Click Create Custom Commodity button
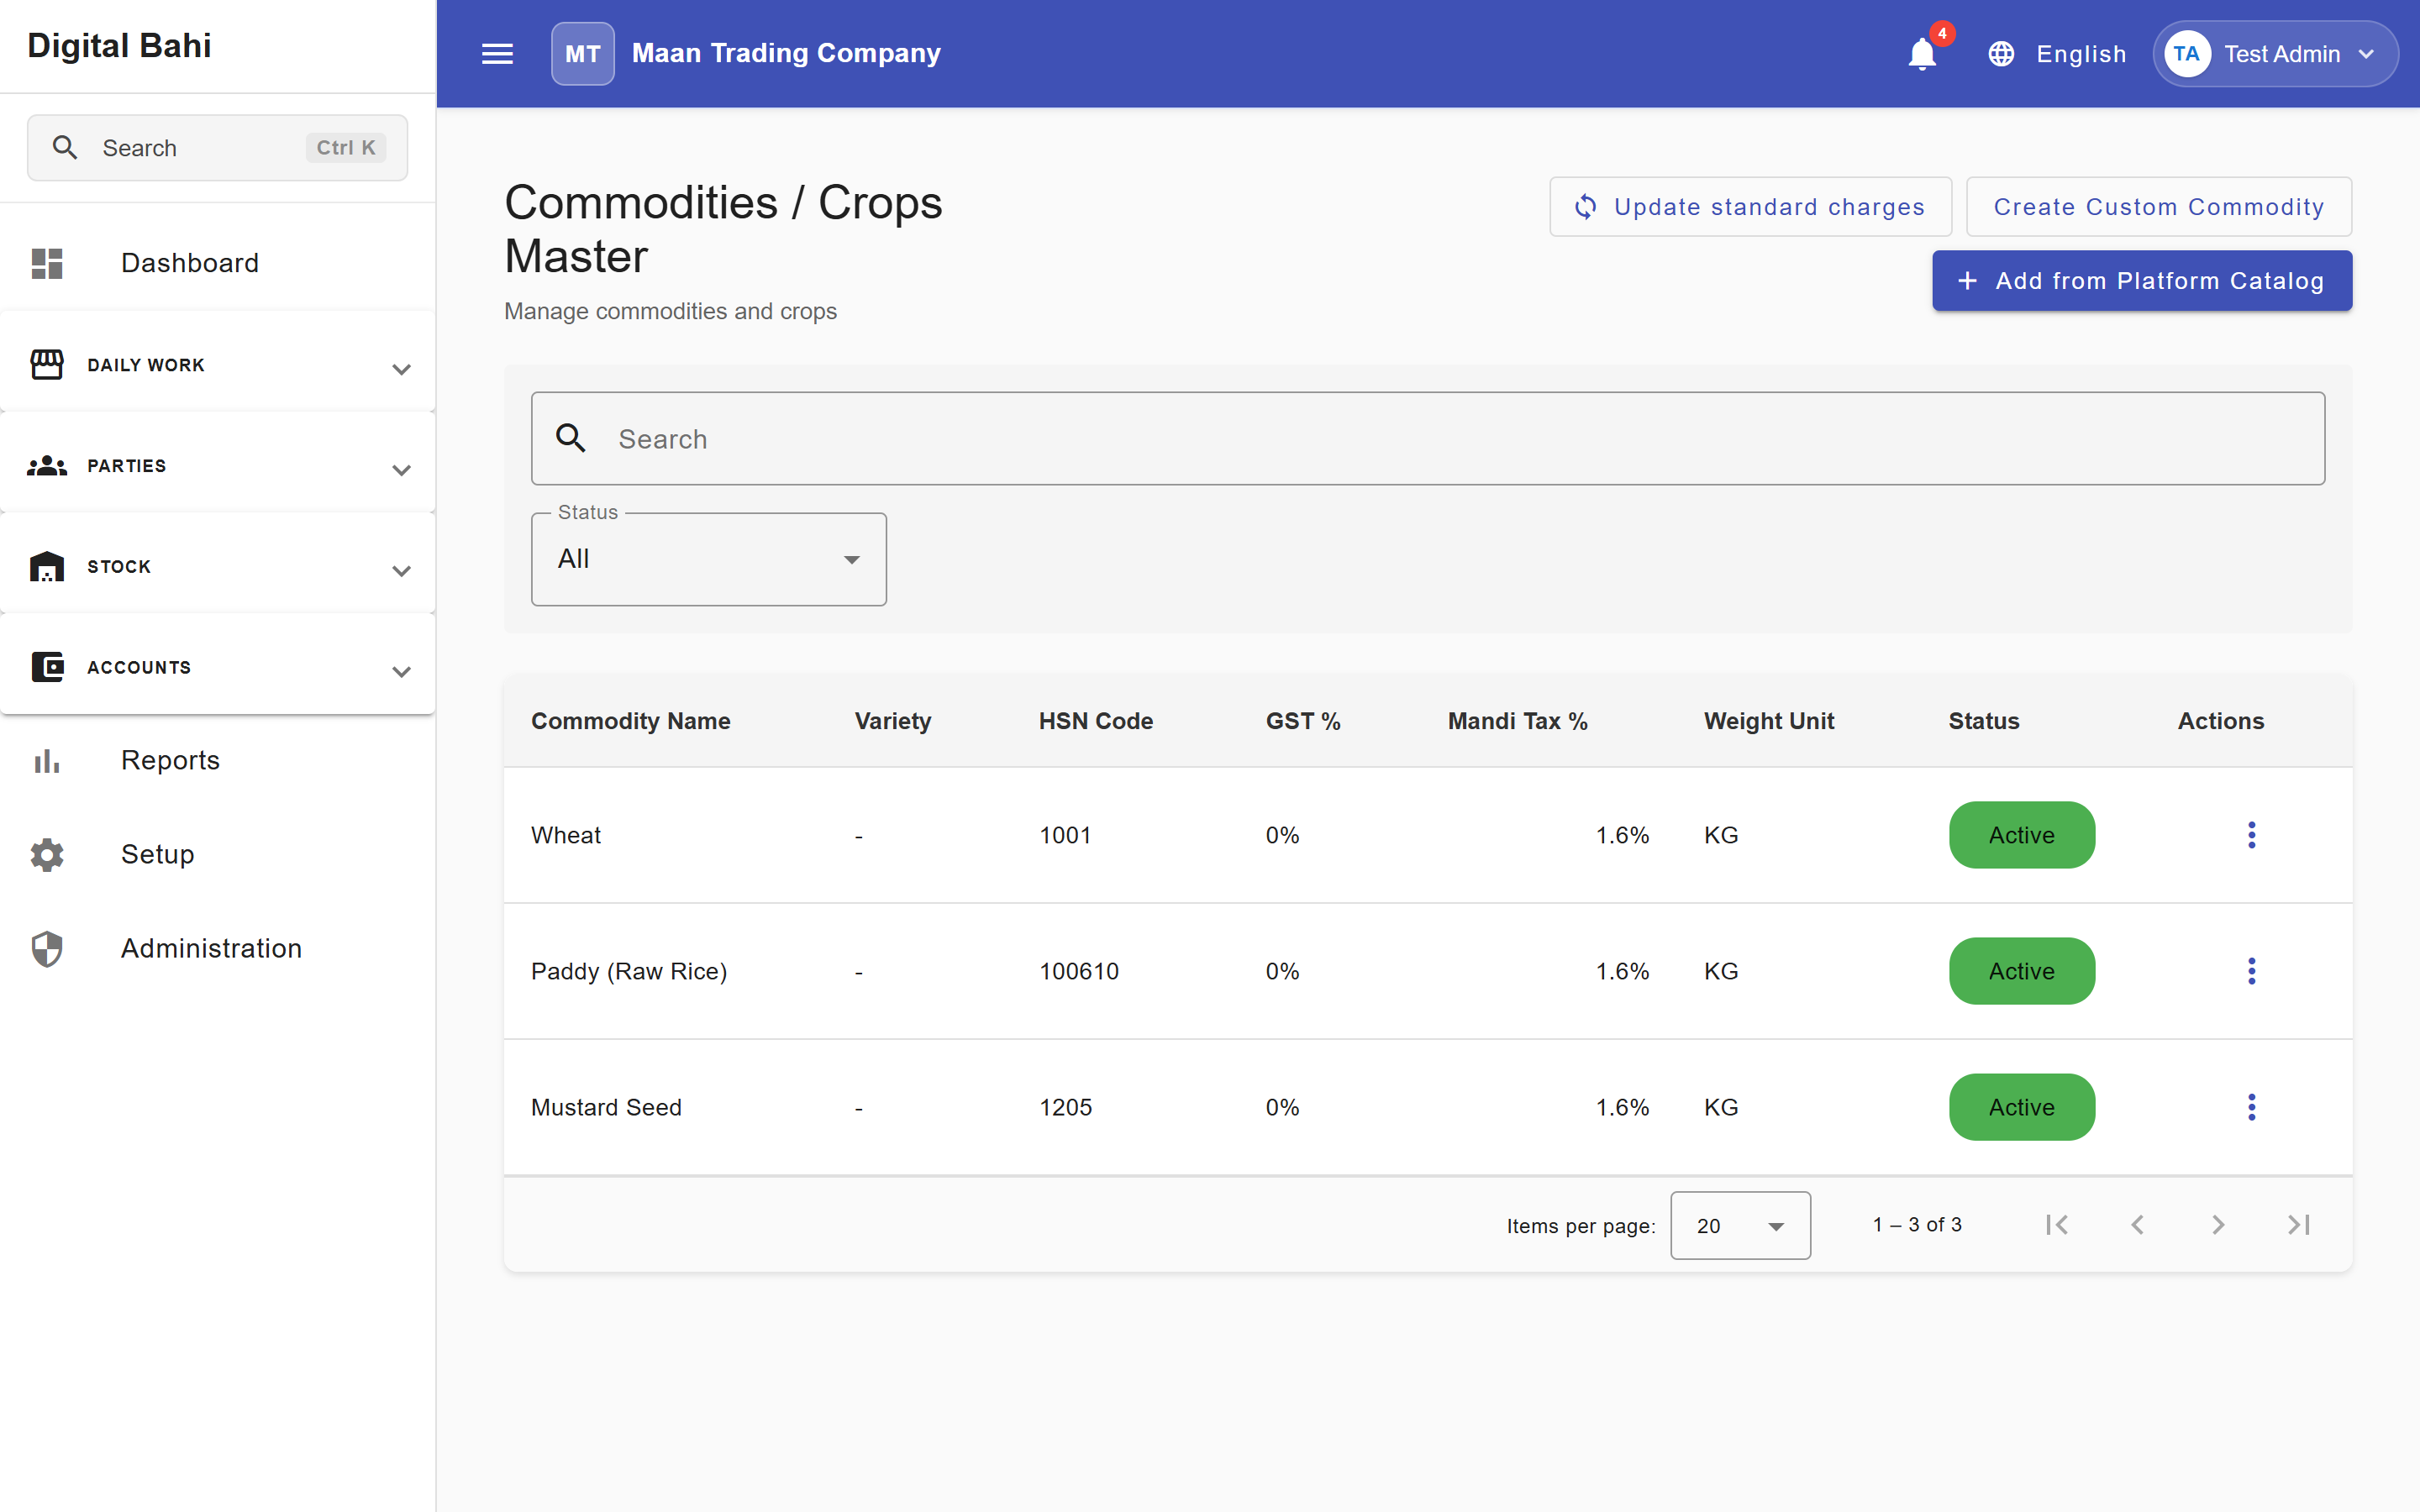 tap(2158, 207)
